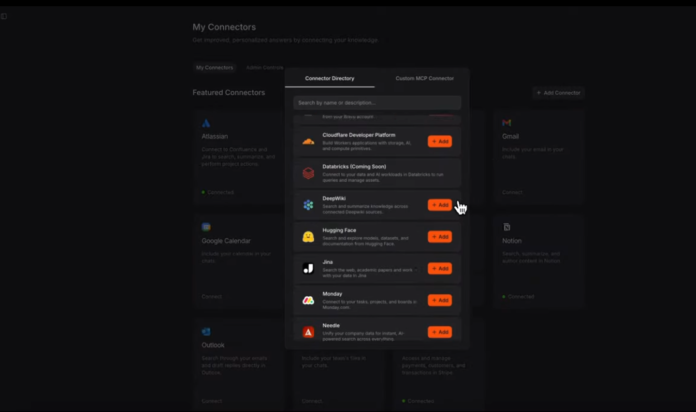Click the Outlook card title
Screen dimensions: 696x412
213,345
